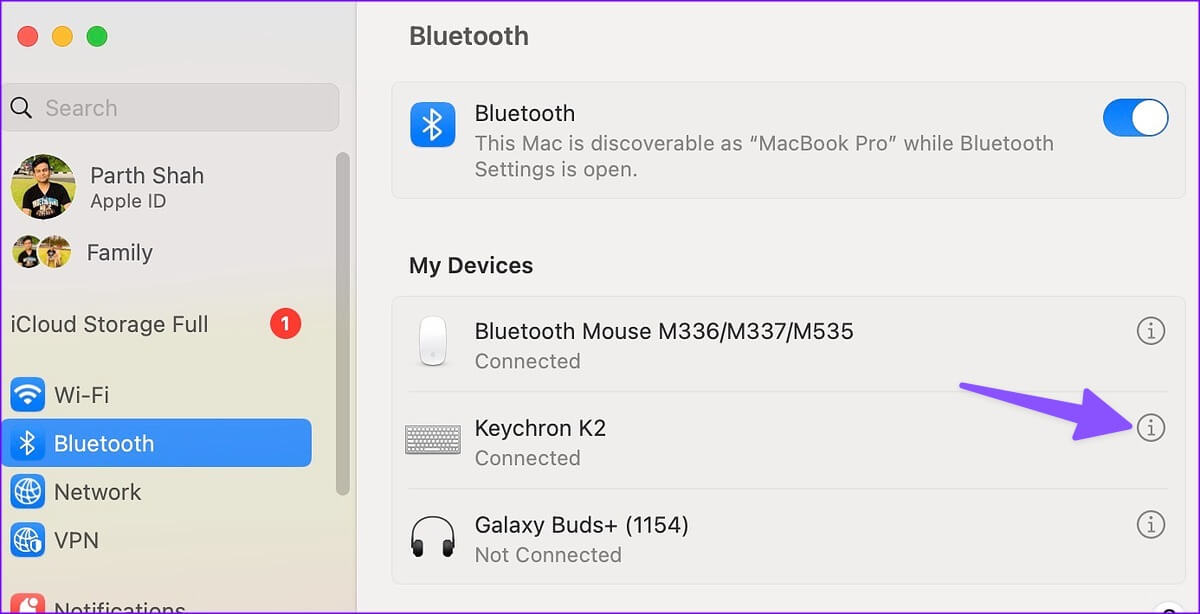Click the Network globe icon in sidebar
Viewport: 1200px width, 614px height.
pos(28,492)
